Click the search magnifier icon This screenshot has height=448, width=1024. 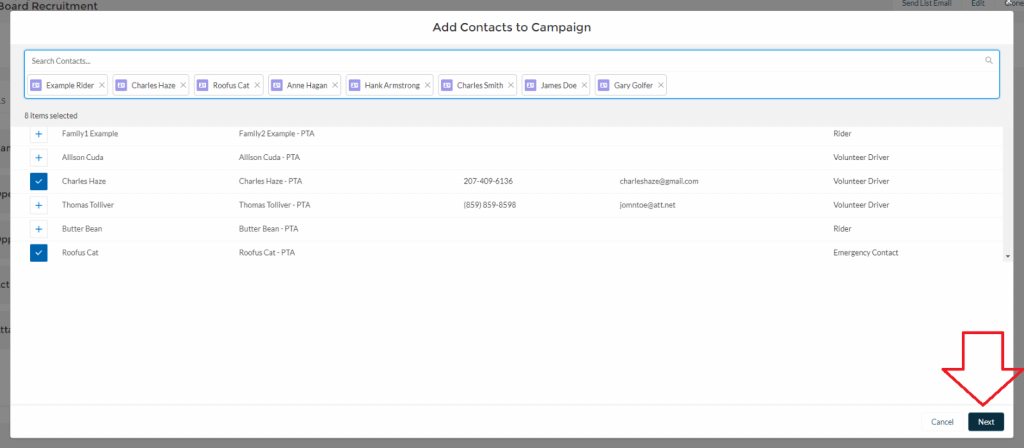[989, 61]
